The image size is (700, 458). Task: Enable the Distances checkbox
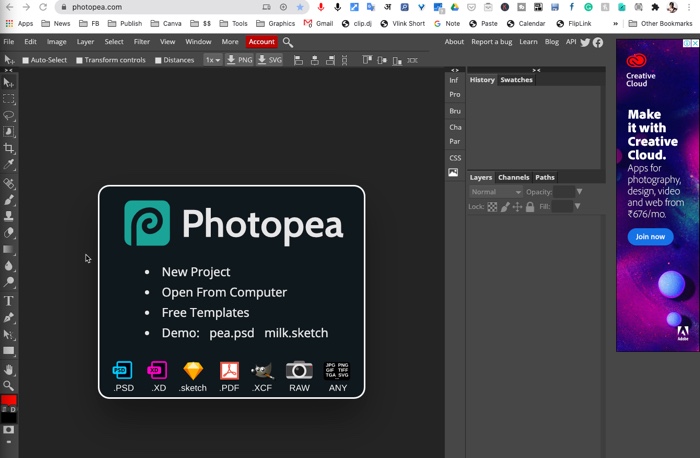[158, 60]
